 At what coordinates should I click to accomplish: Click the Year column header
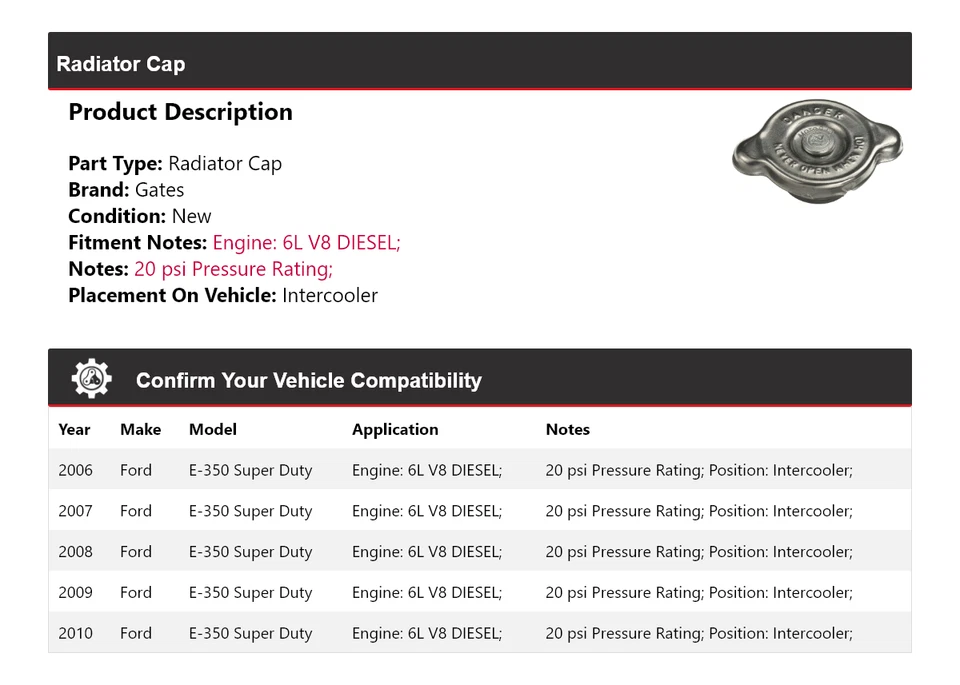point(74,429)
